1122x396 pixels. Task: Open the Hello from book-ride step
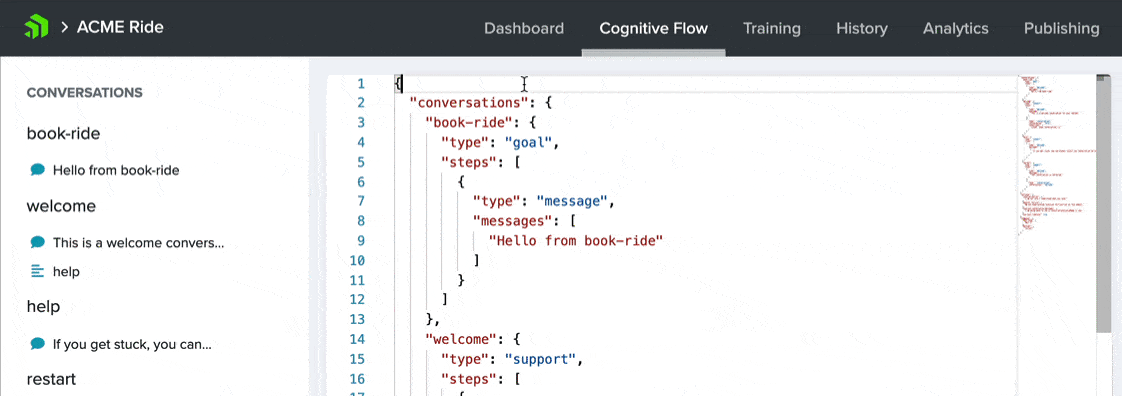coord(116,170)
